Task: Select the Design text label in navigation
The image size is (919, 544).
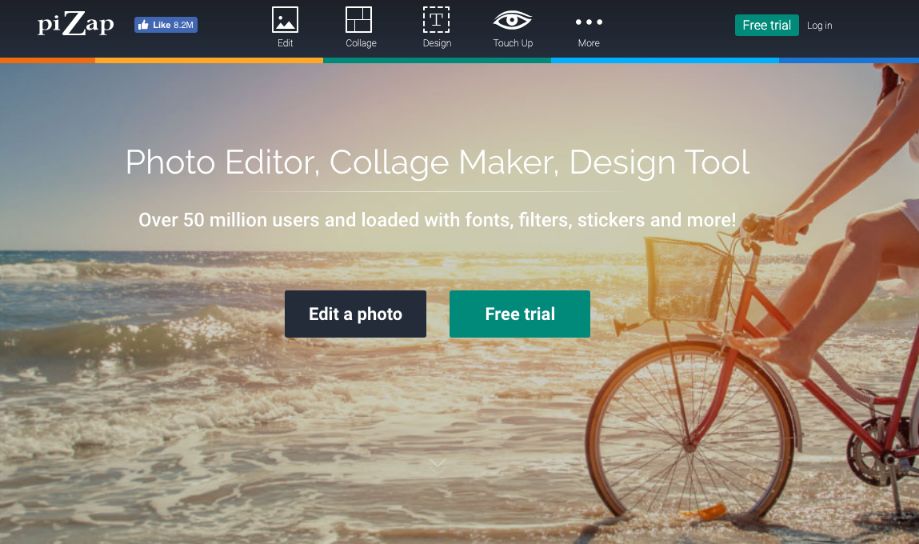Action: (x=437, y=43)
